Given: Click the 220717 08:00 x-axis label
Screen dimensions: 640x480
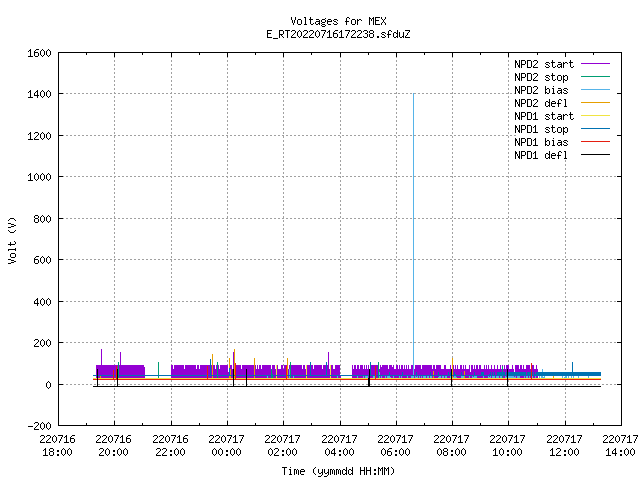Looking at the screenshot, I should [452, 446].
